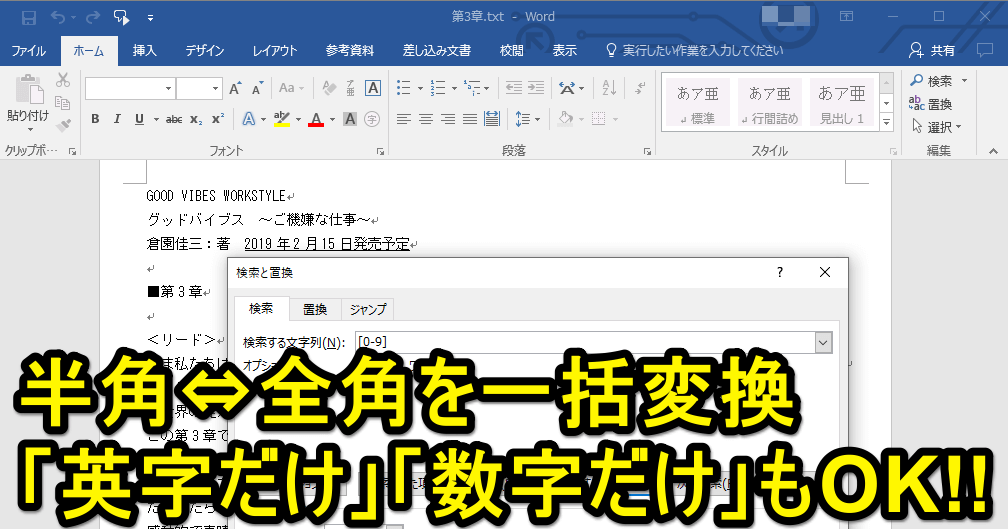Image resolution: width=1008 pixels, height=529 pixels.
Task: Apply strikethrough (abc) formatting
Action: pyautogui.click(x=174, y=119)
